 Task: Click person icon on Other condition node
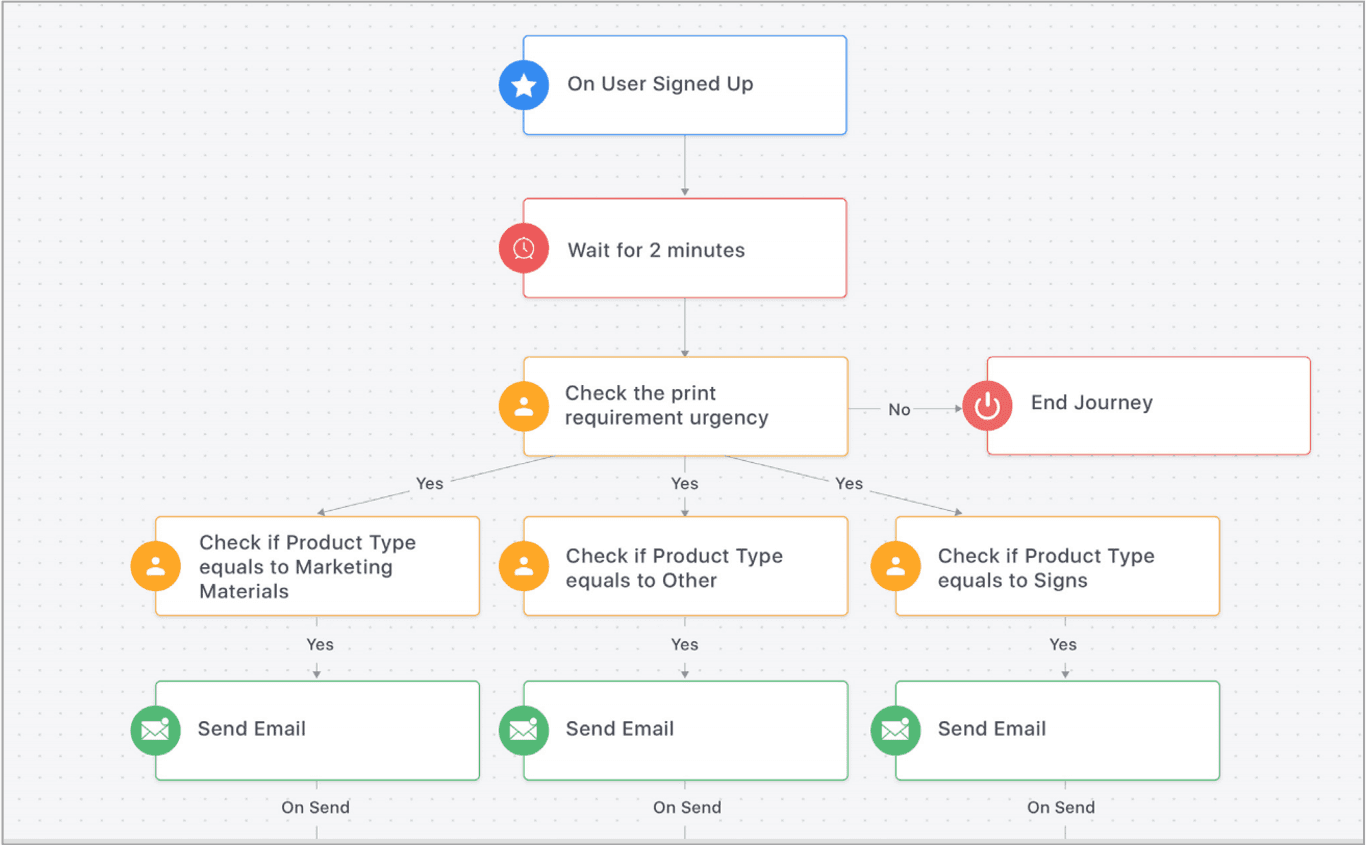(523, 565)
